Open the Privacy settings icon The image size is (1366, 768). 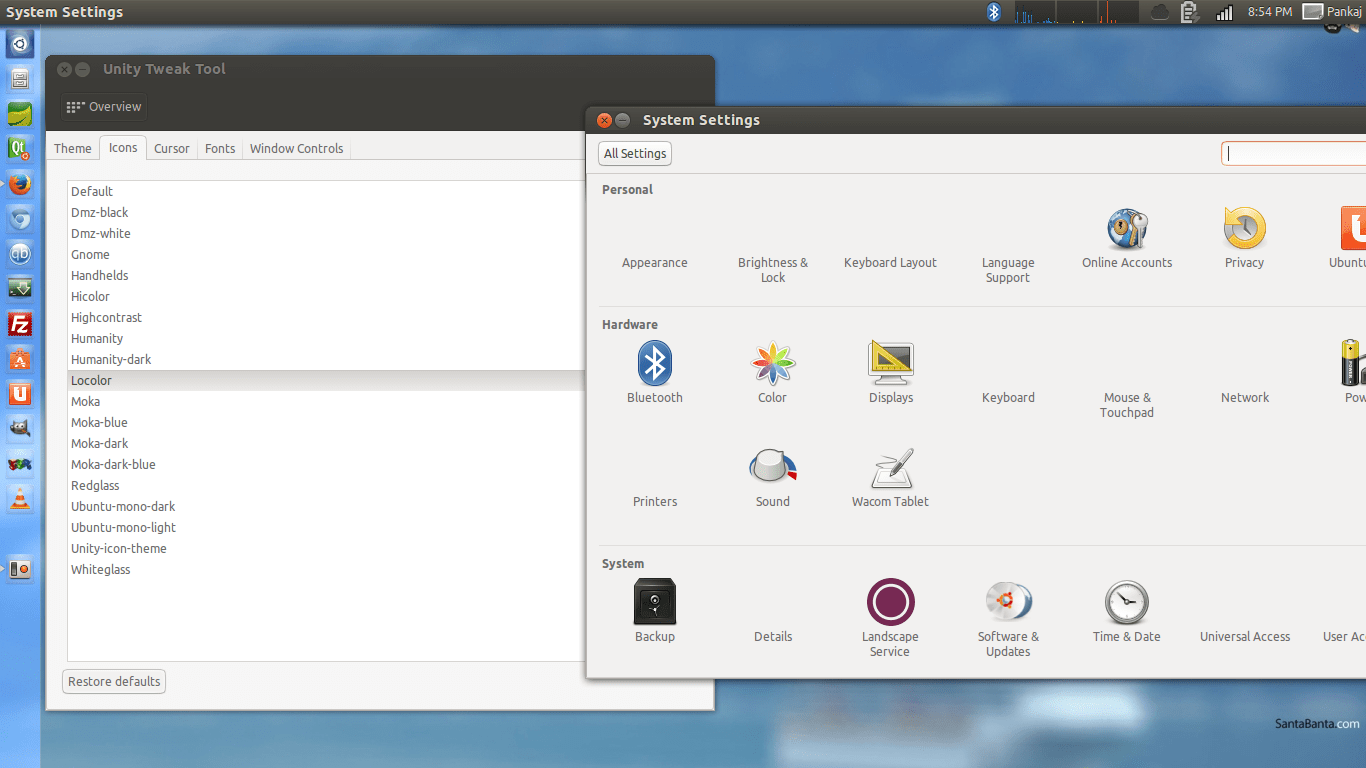1245,238
